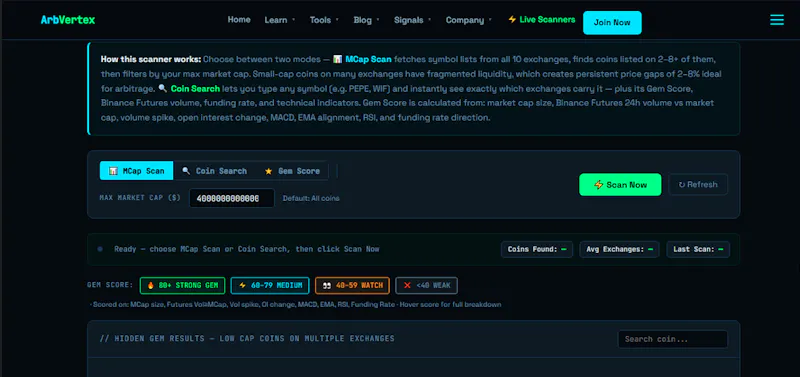Click the Search coin field
Image resolution: width=800 pixels, height=377 pixels.
pyautogui.click(x=672, y=339)
